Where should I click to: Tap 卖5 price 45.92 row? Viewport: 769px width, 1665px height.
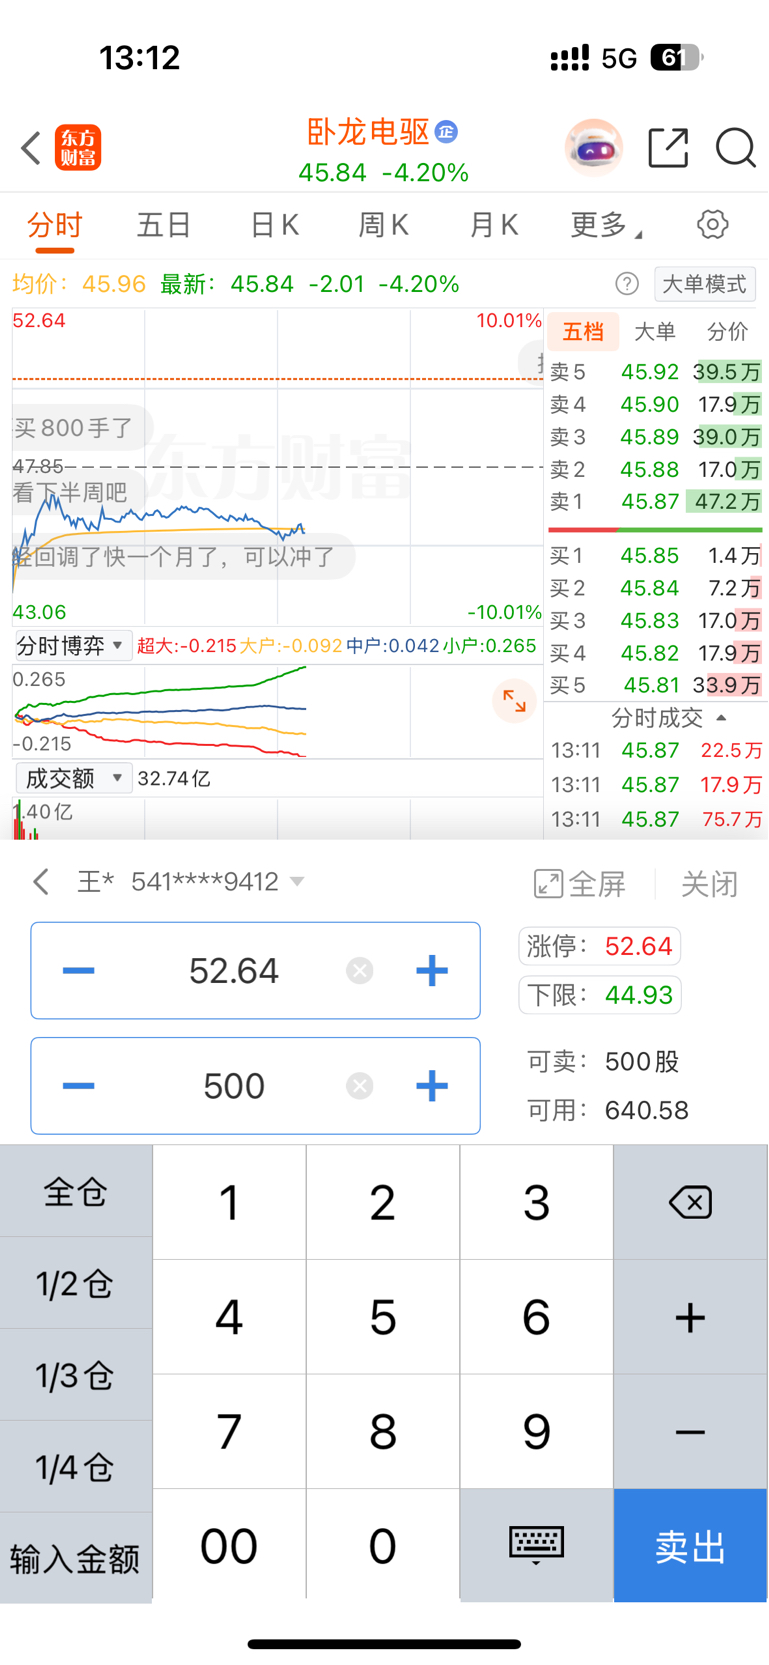point(655,372)
